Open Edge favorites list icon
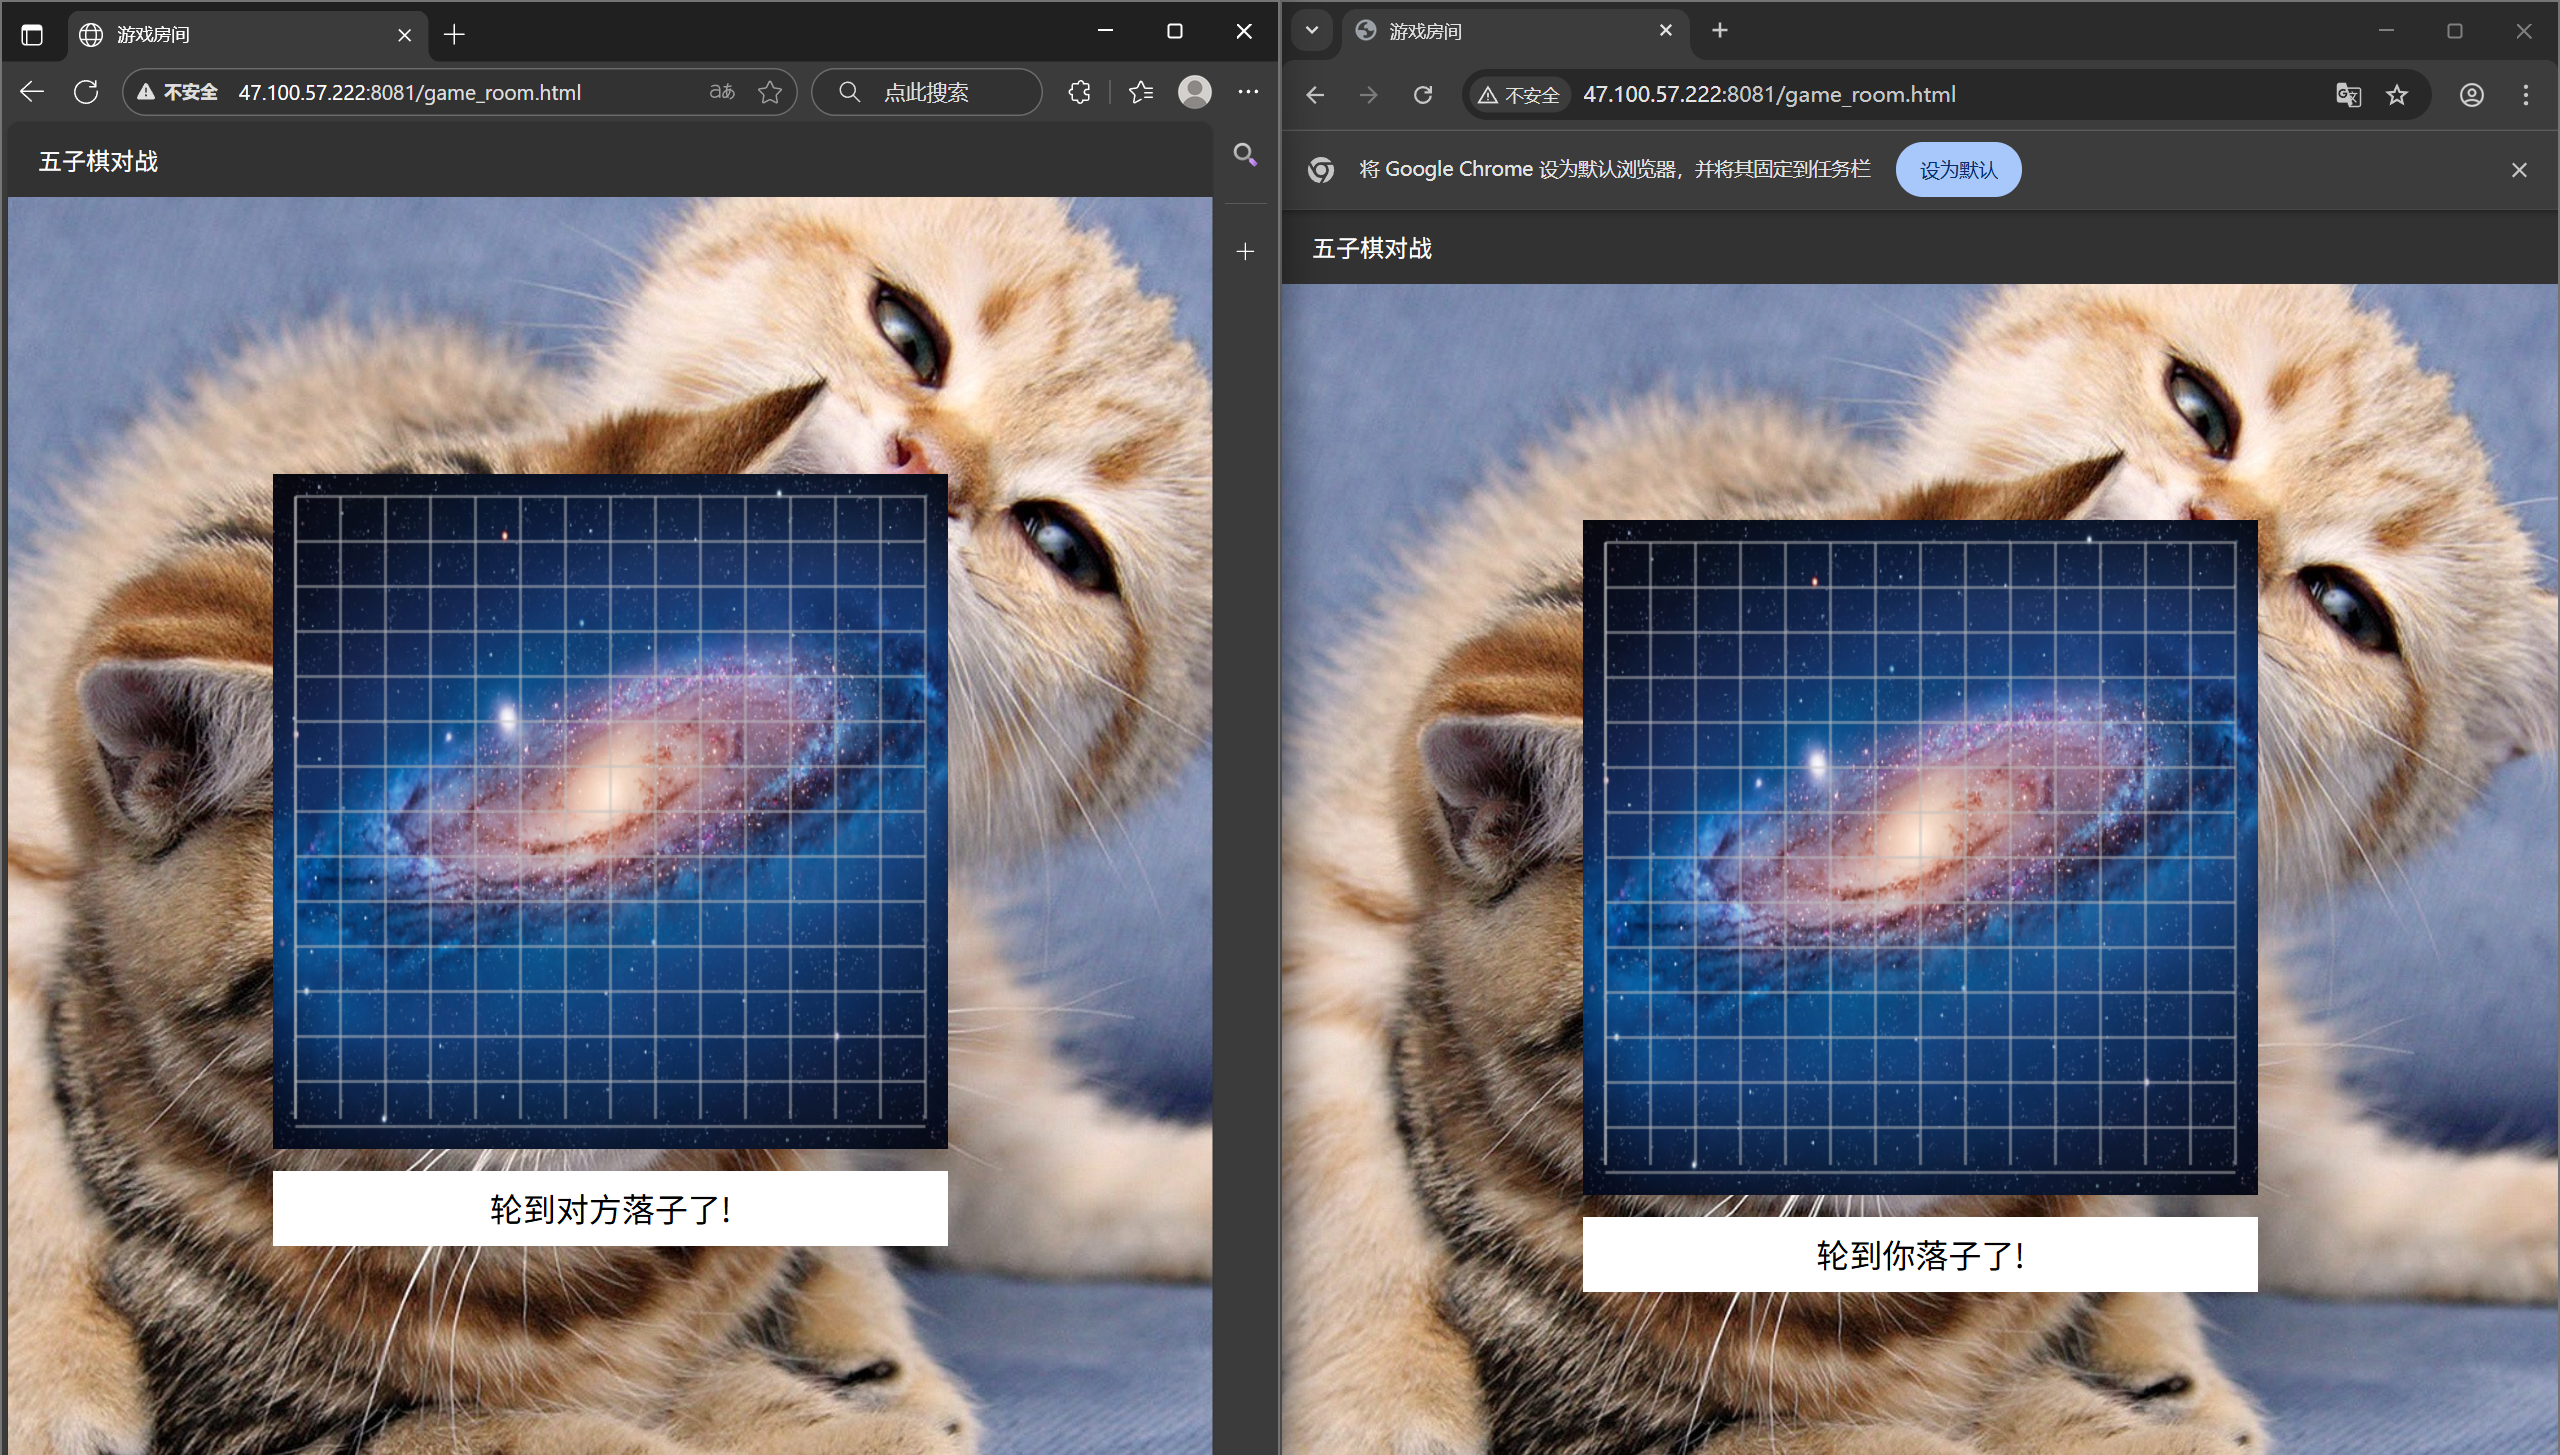Image resolution: width=2560 pixels, height=1455 pixels. pos(1141,92)
